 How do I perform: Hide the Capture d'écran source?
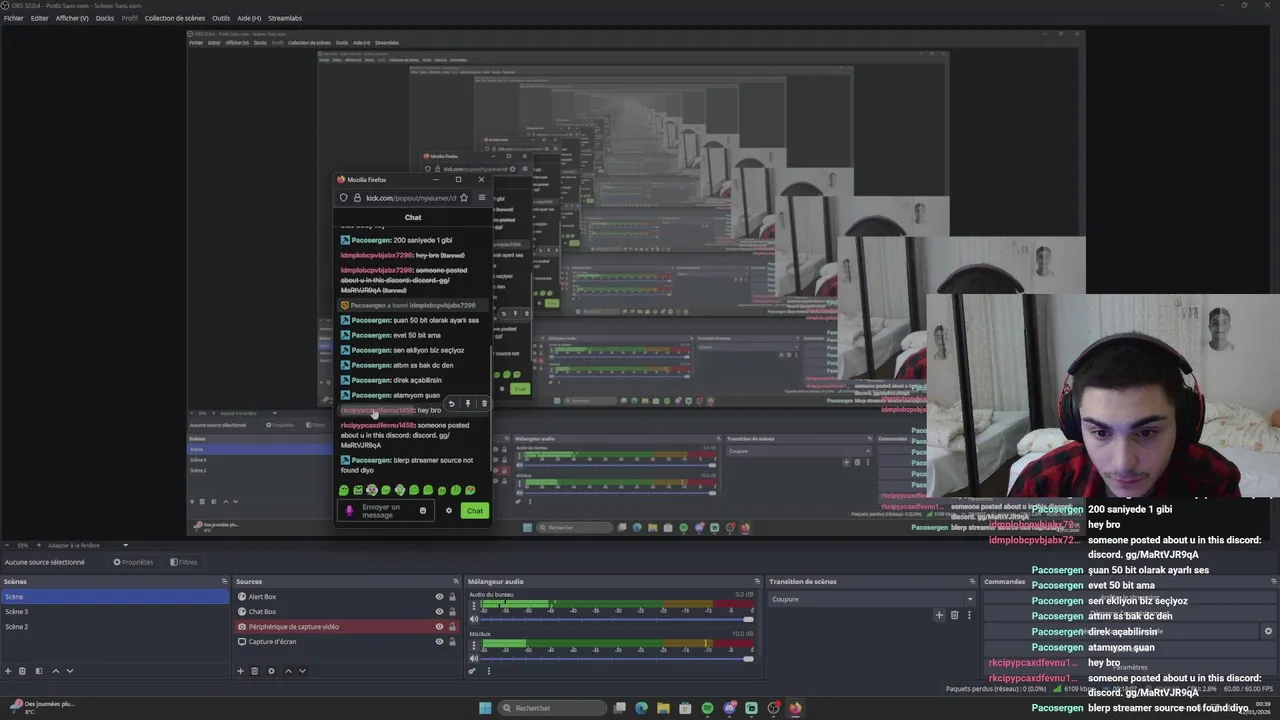439,642
